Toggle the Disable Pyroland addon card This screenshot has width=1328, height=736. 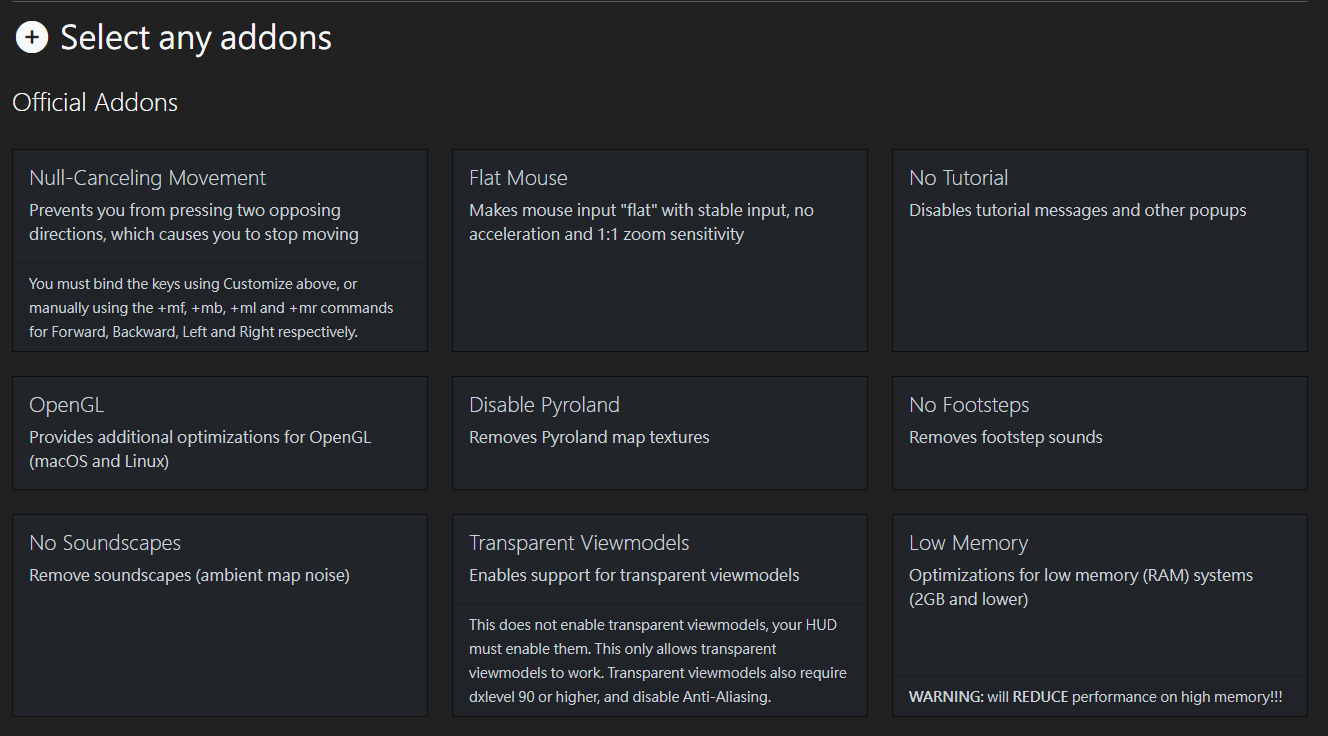(x=660, y=433)
